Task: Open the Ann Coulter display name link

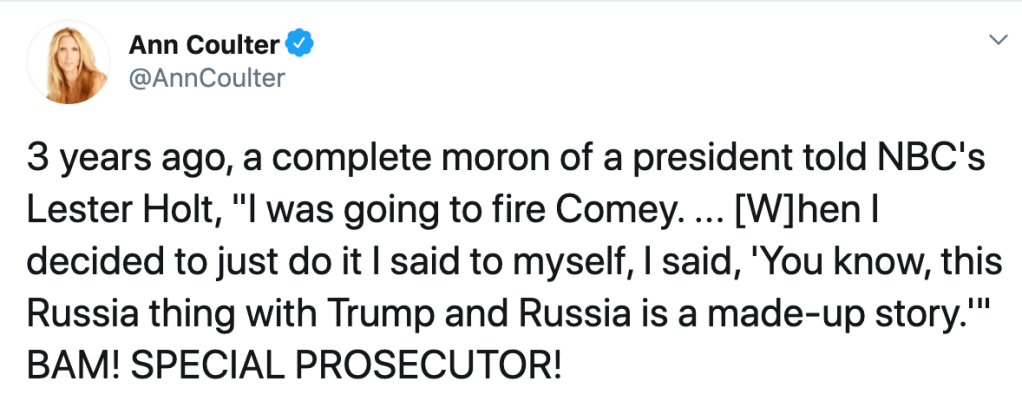Action: 204,44
